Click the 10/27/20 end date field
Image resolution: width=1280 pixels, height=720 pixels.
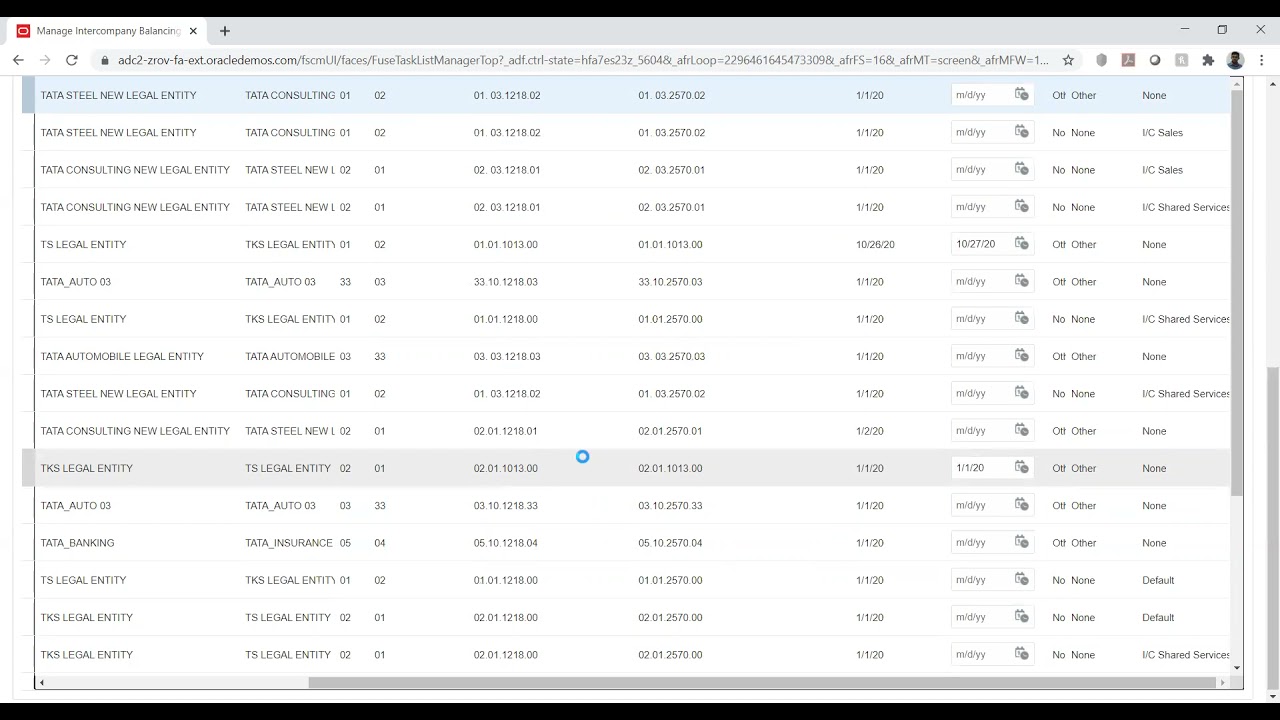point(981,244)
